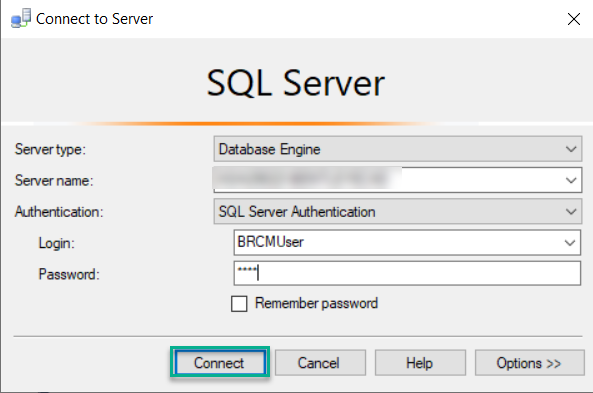Open the Server name dropdown arrow
The image size is (593, 393).
pos(571,180)
